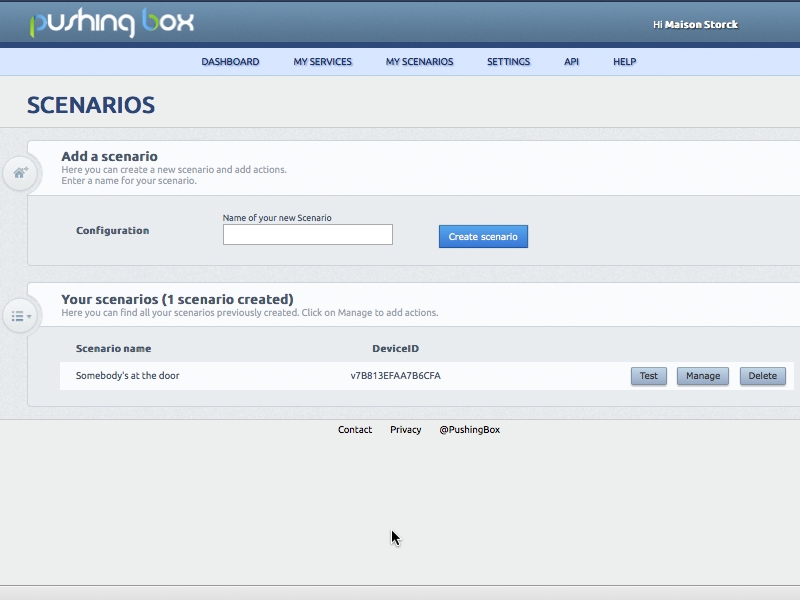Expand the list icon dropdown arrow
Screen dimensions: 800x600
[27, 318]
